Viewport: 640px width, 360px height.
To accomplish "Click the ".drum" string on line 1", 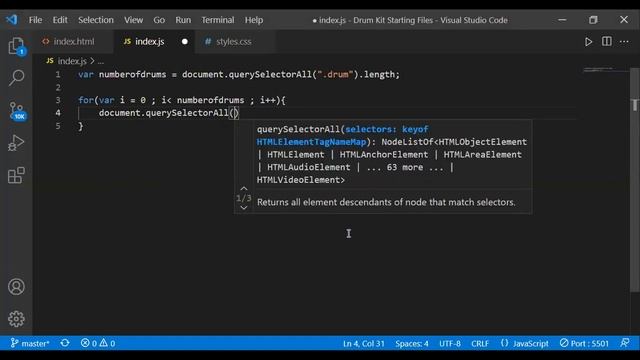I will [335, 74].
